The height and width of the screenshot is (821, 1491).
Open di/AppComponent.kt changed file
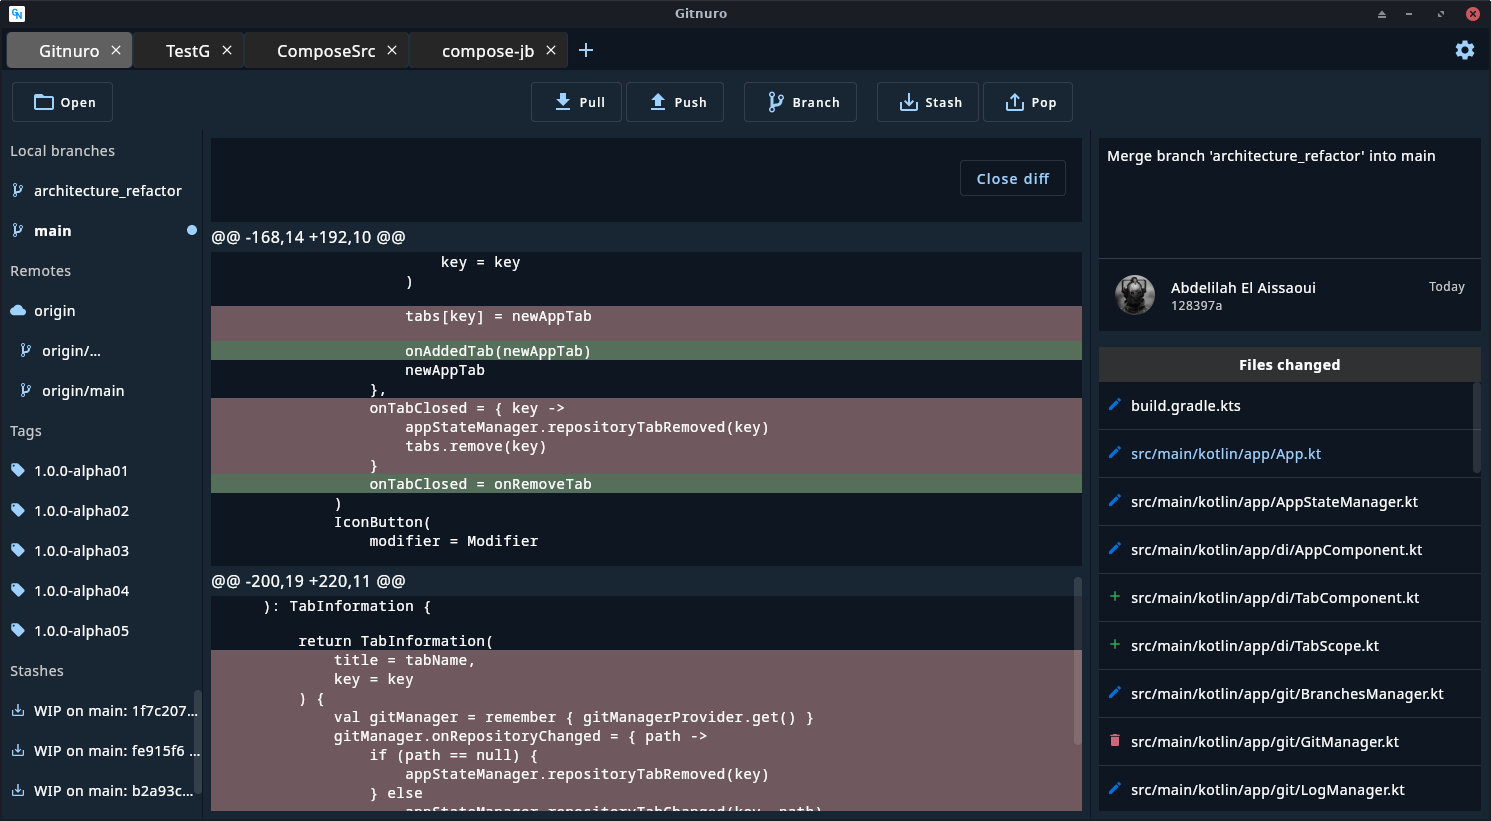pyautogui.click(x=1289, y=550)
